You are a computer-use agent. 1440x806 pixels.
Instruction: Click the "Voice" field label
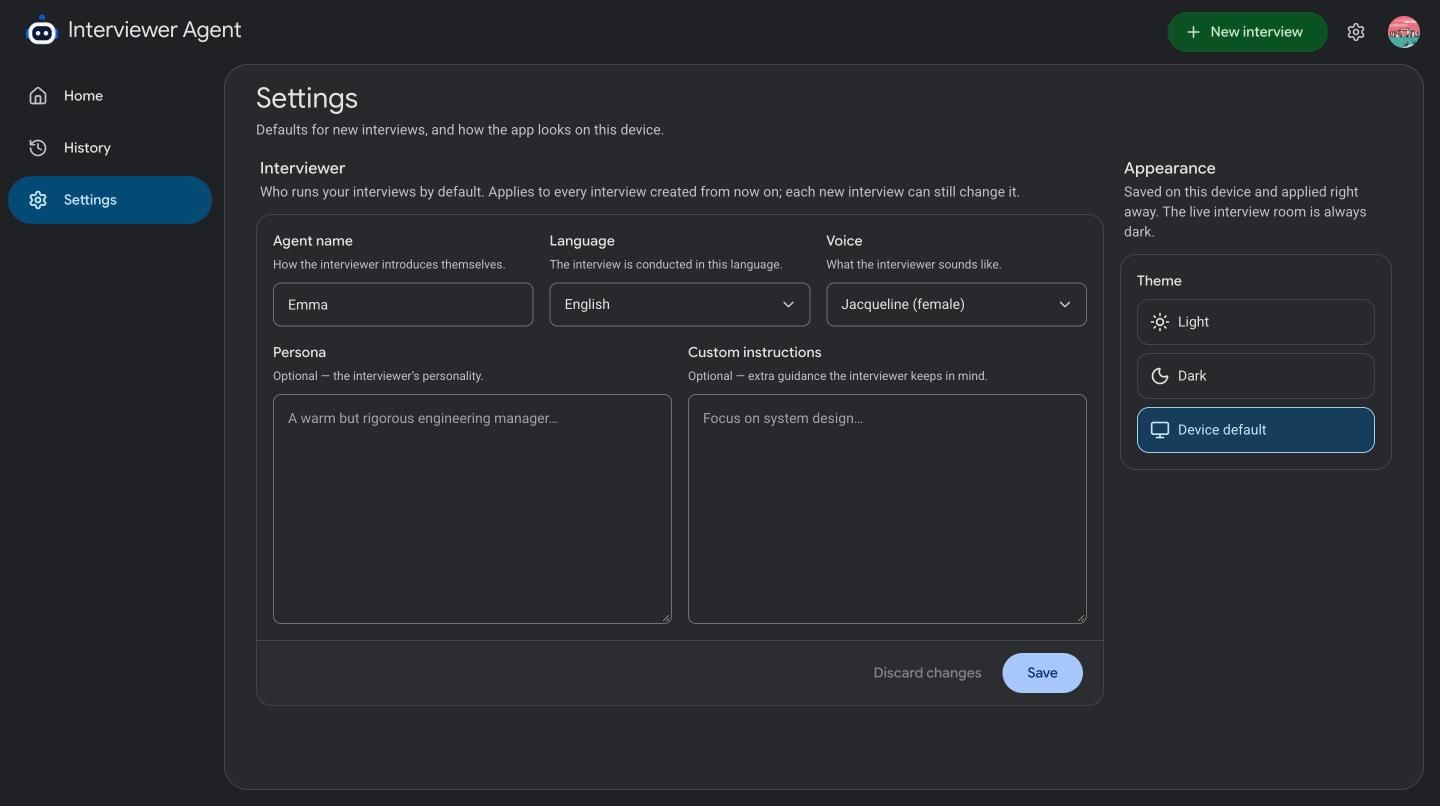click(x=844, y=241)
